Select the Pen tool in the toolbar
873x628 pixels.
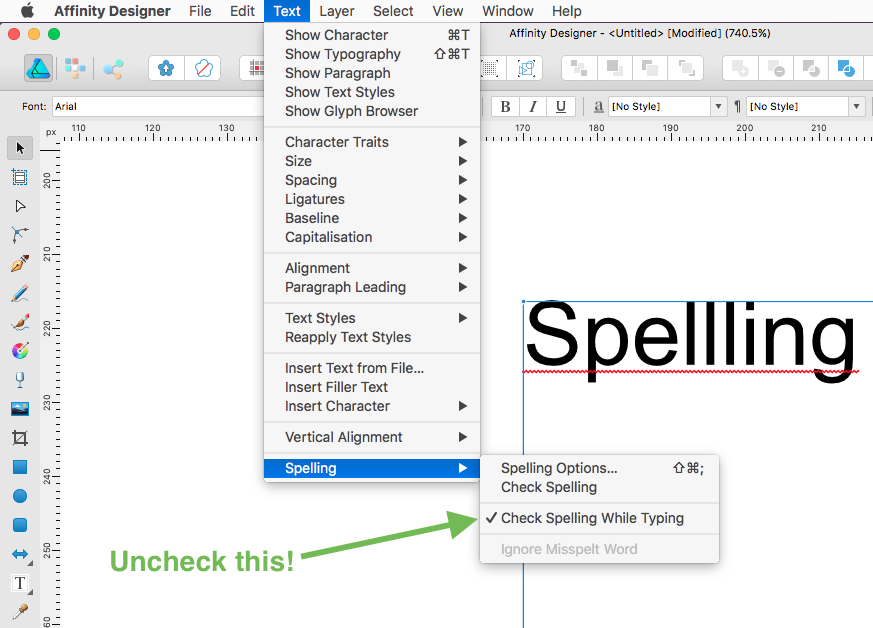coord(20,264)
